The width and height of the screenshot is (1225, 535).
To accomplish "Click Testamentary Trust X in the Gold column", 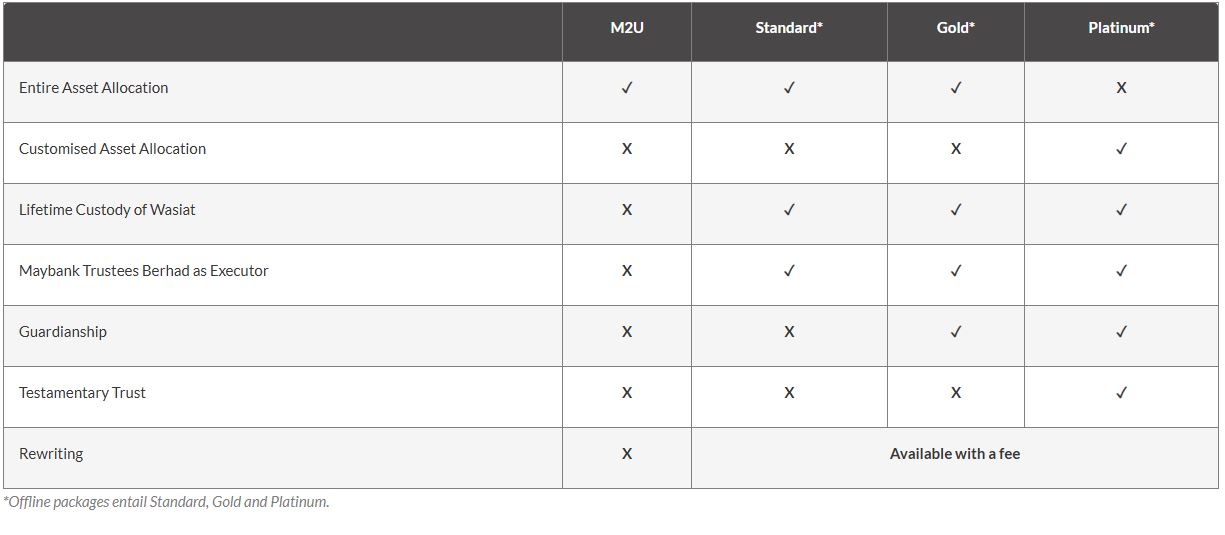I will 955,393.
